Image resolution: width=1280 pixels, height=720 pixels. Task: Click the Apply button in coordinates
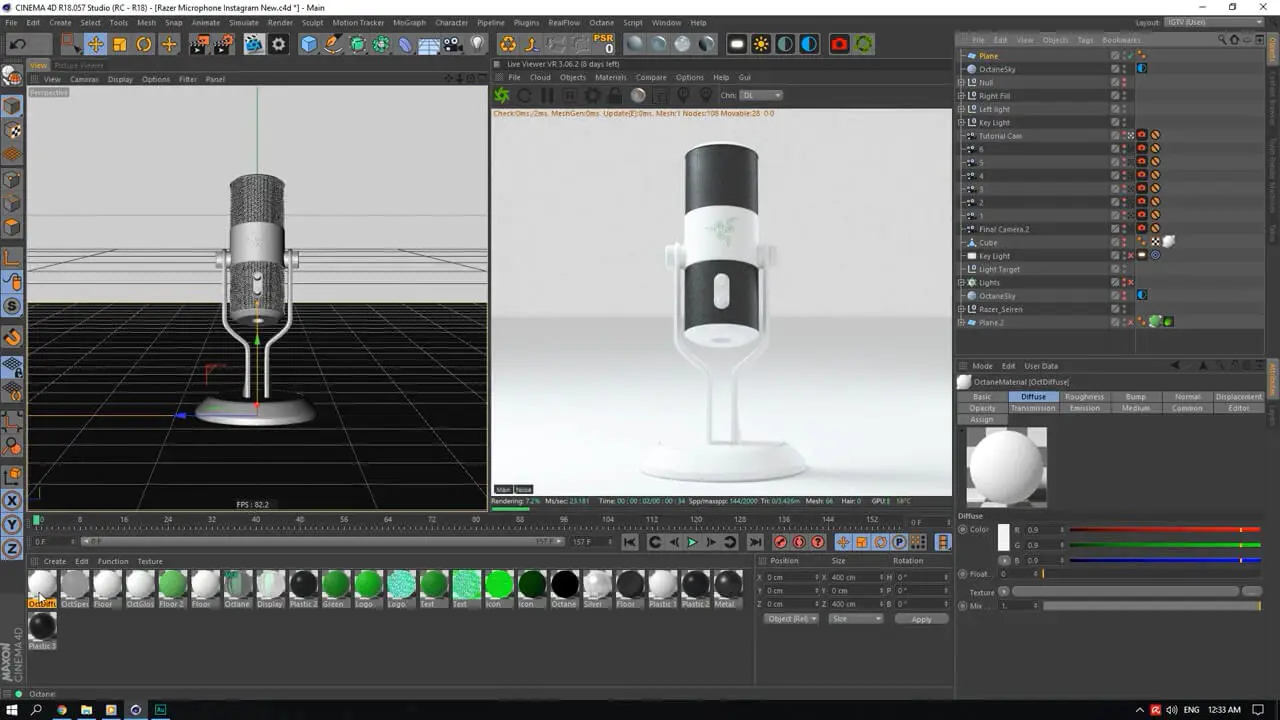[x=921, y=619]
